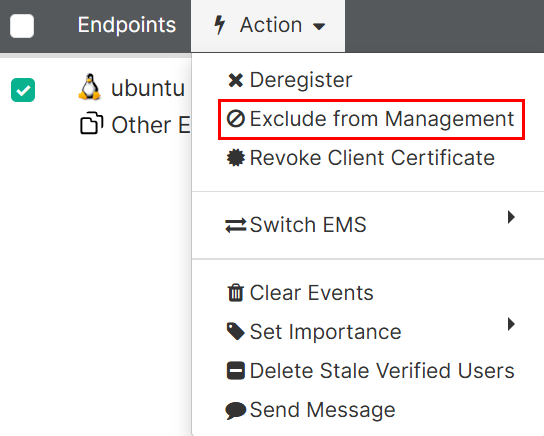This screenshot has width=544, height=436.
Task: Click the copy icon next to Other
Action: tap(92, 123)
